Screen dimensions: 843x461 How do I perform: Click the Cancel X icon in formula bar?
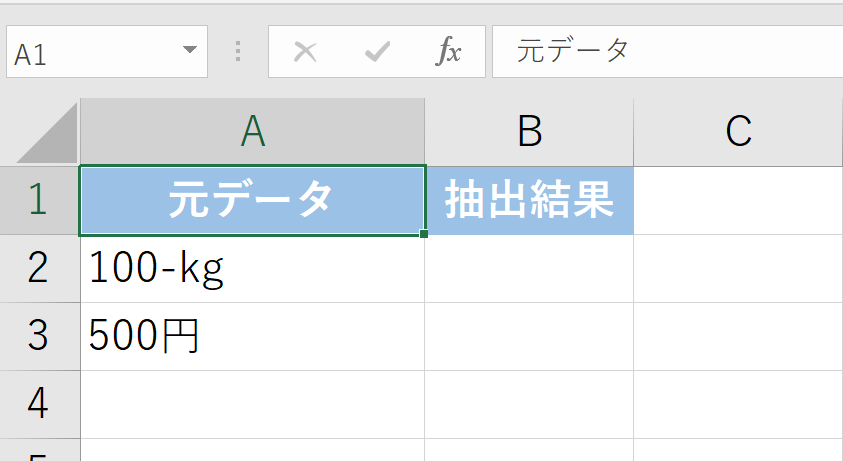[x=305, y=52]
